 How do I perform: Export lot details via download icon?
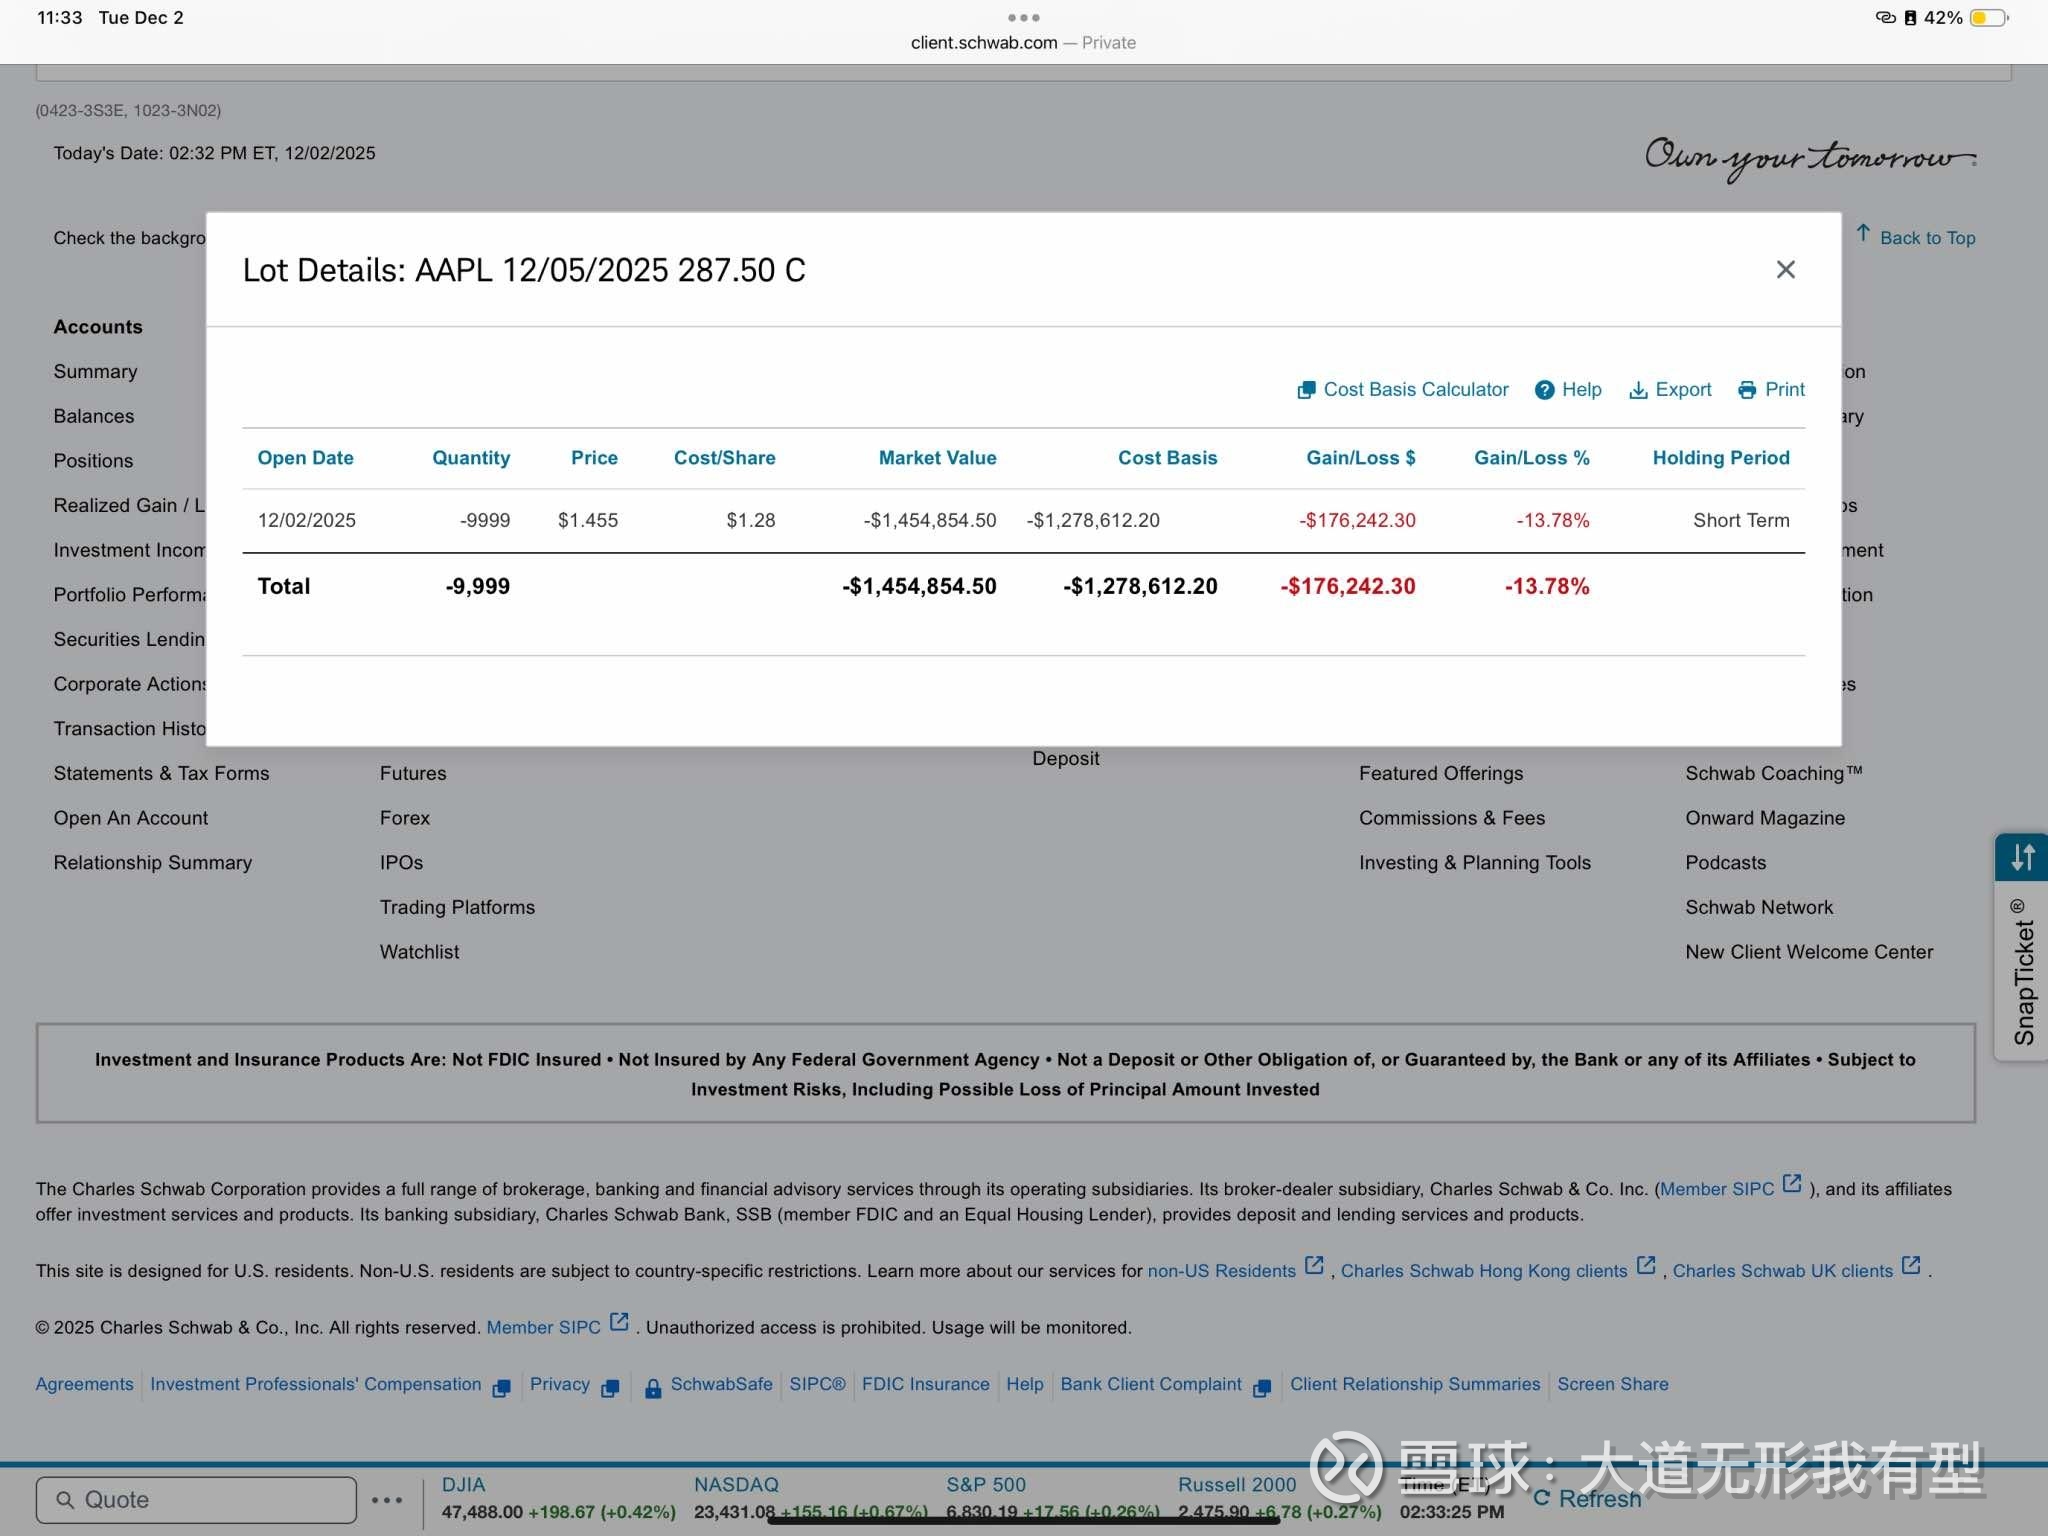1638,390
